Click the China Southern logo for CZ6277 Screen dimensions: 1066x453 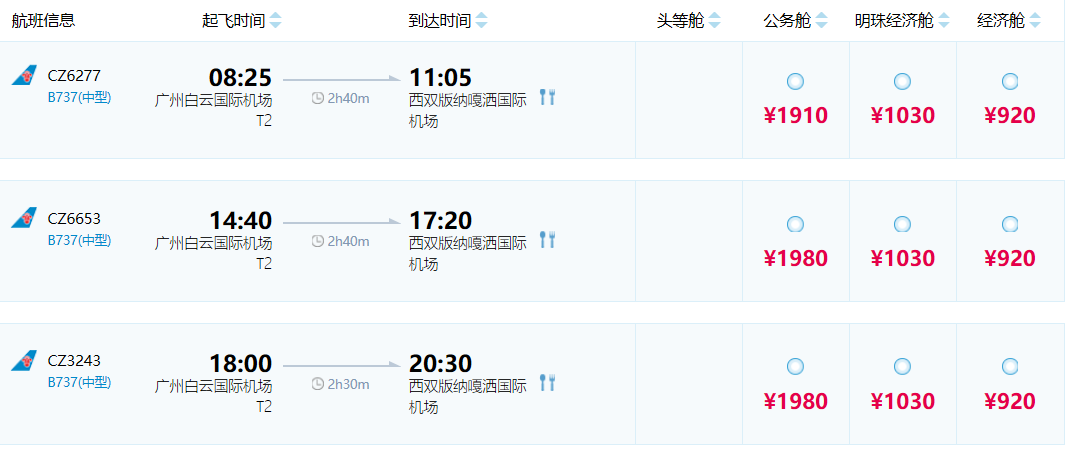point(24,76)
